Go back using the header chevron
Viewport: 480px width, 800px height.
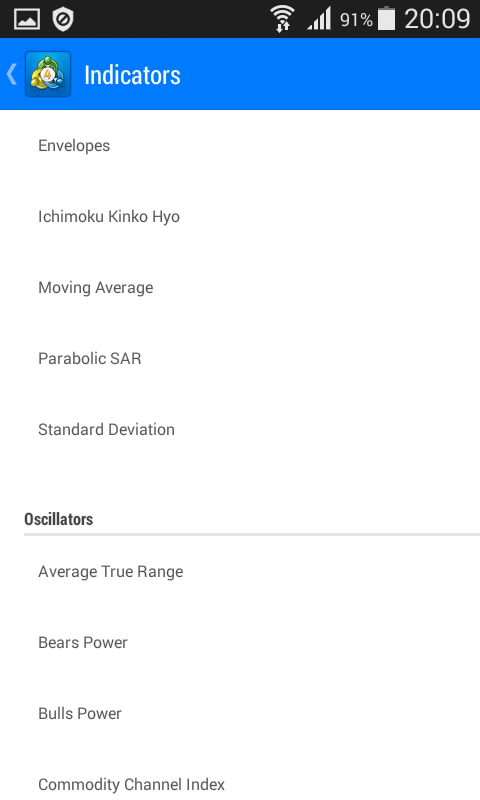(x=12, y=74)
